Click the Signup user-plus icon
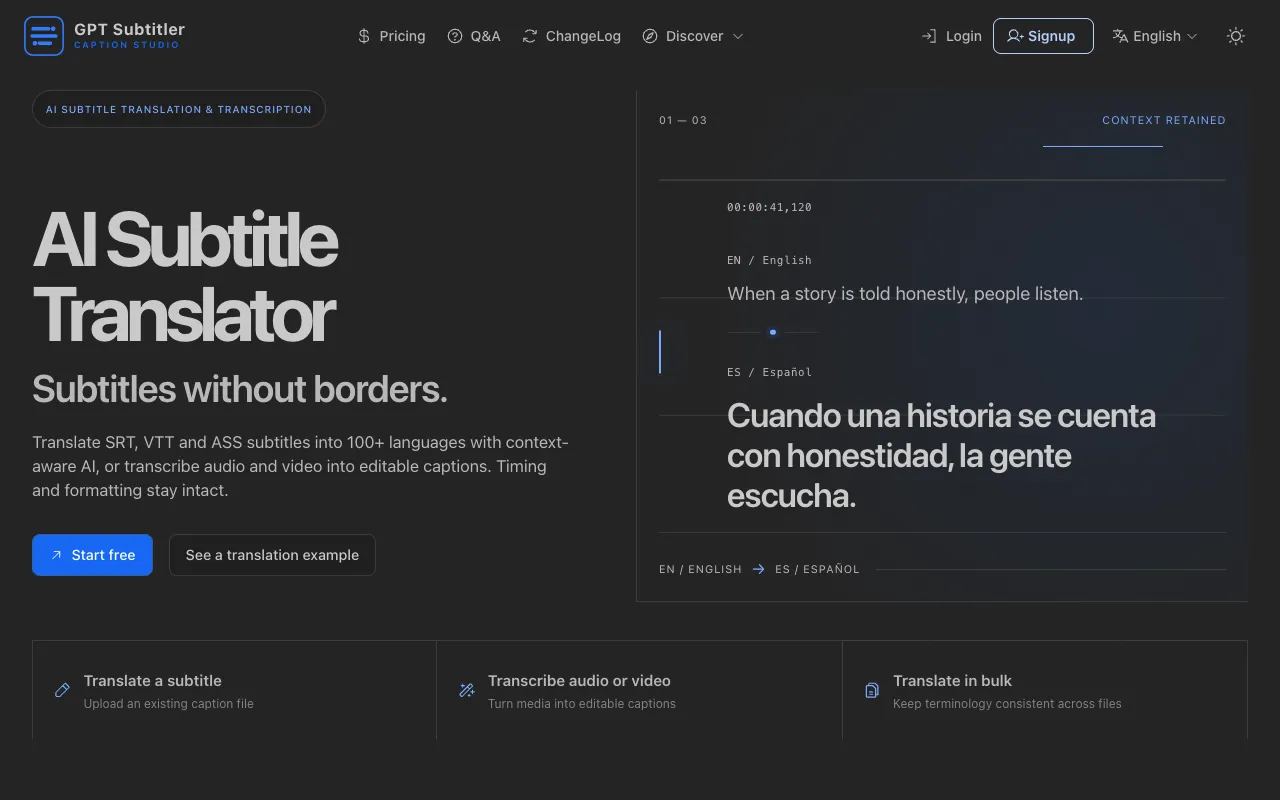 click(x=1015, y=36)
